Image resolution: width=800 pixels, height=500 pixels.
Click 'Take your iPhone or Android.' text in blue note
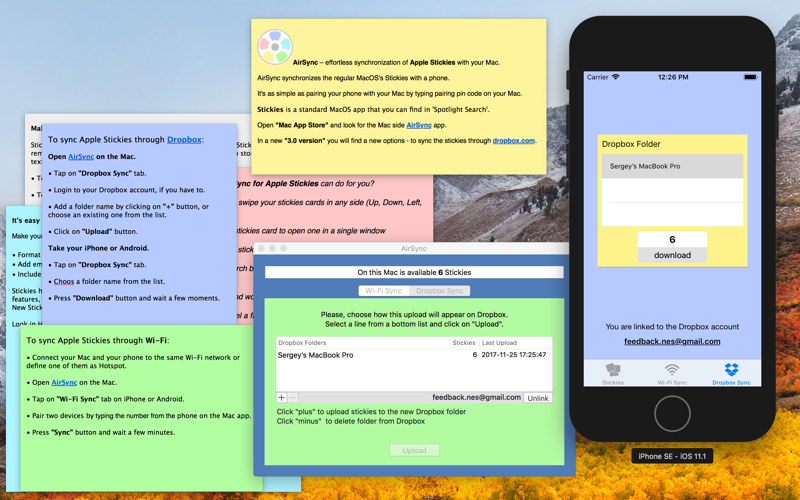click(98, 248)
